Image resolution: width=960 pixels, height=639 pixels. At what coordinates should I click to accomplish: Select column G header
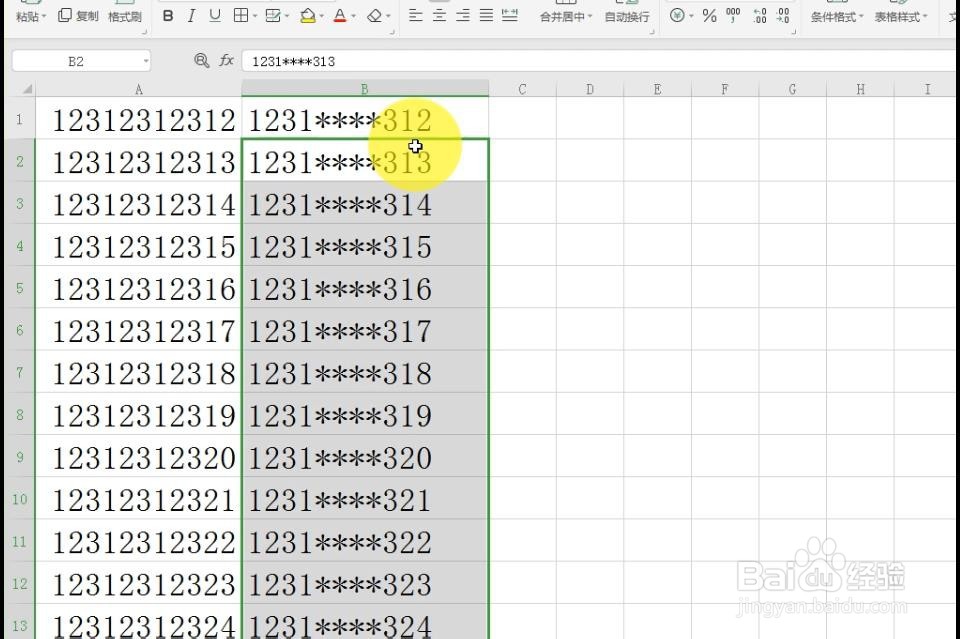coord(792,89)
